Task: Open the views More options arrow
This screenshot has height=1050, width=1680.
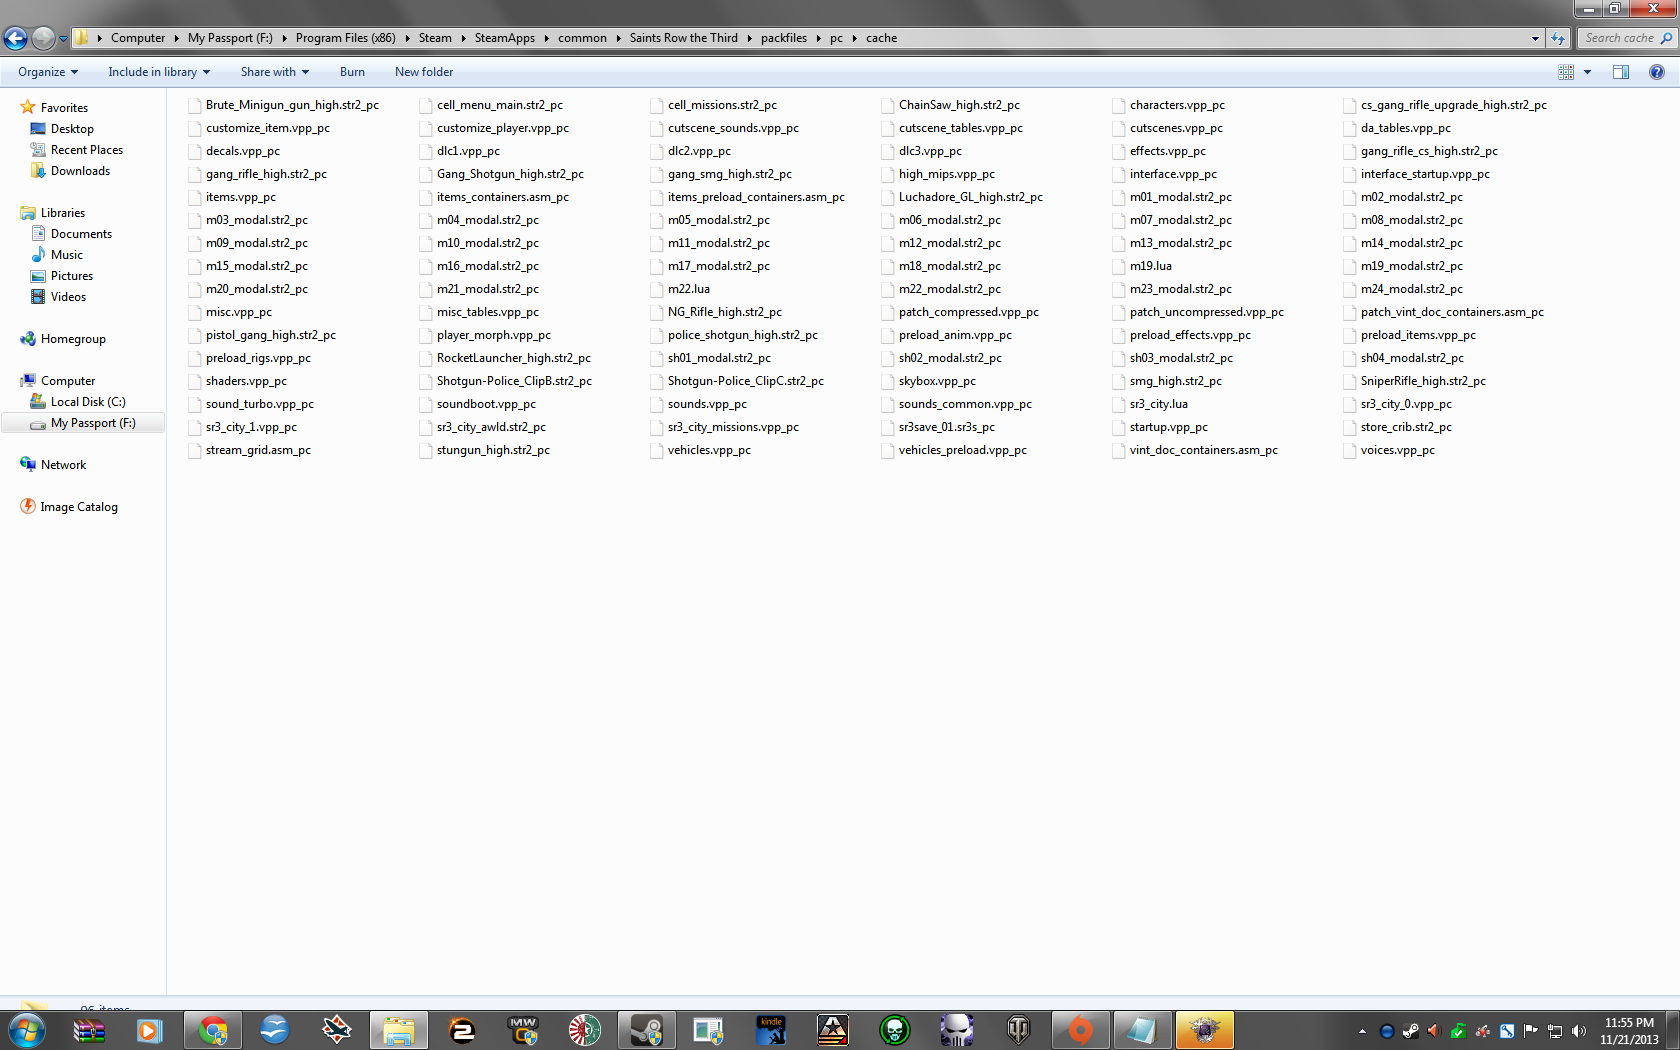Action: 1587,72
